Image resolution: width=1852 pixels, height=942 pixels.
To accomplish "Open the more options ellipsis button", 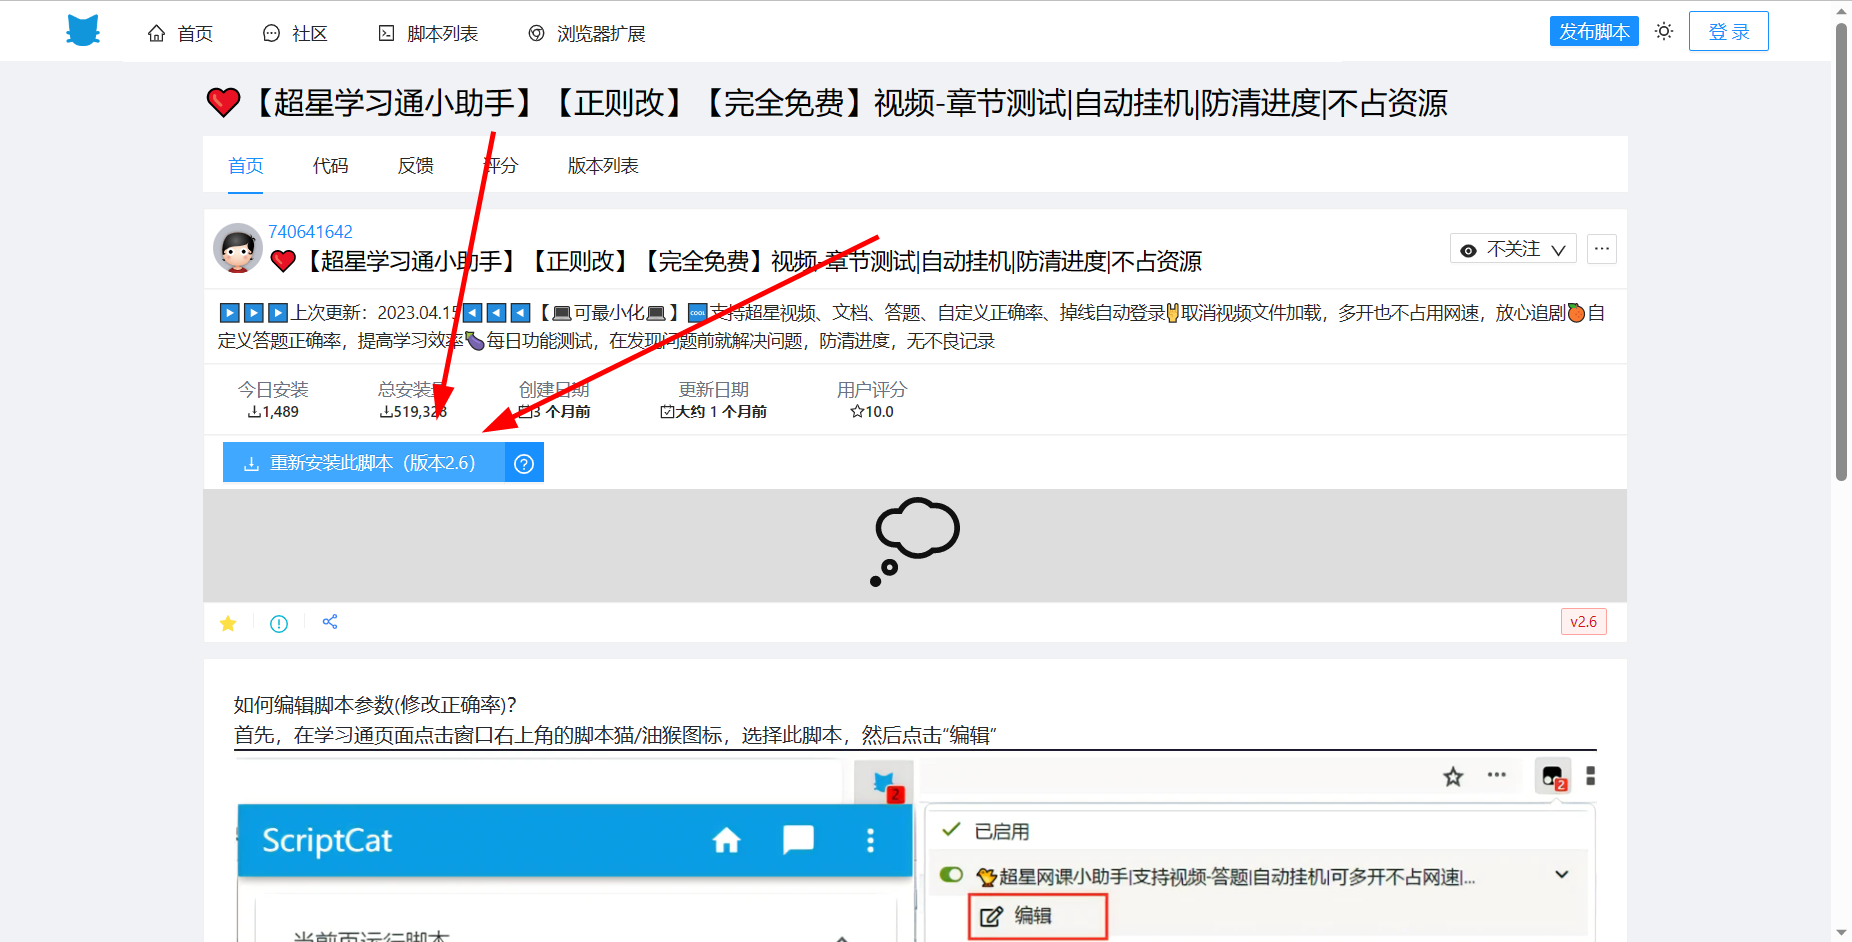I will [1602, 249].
